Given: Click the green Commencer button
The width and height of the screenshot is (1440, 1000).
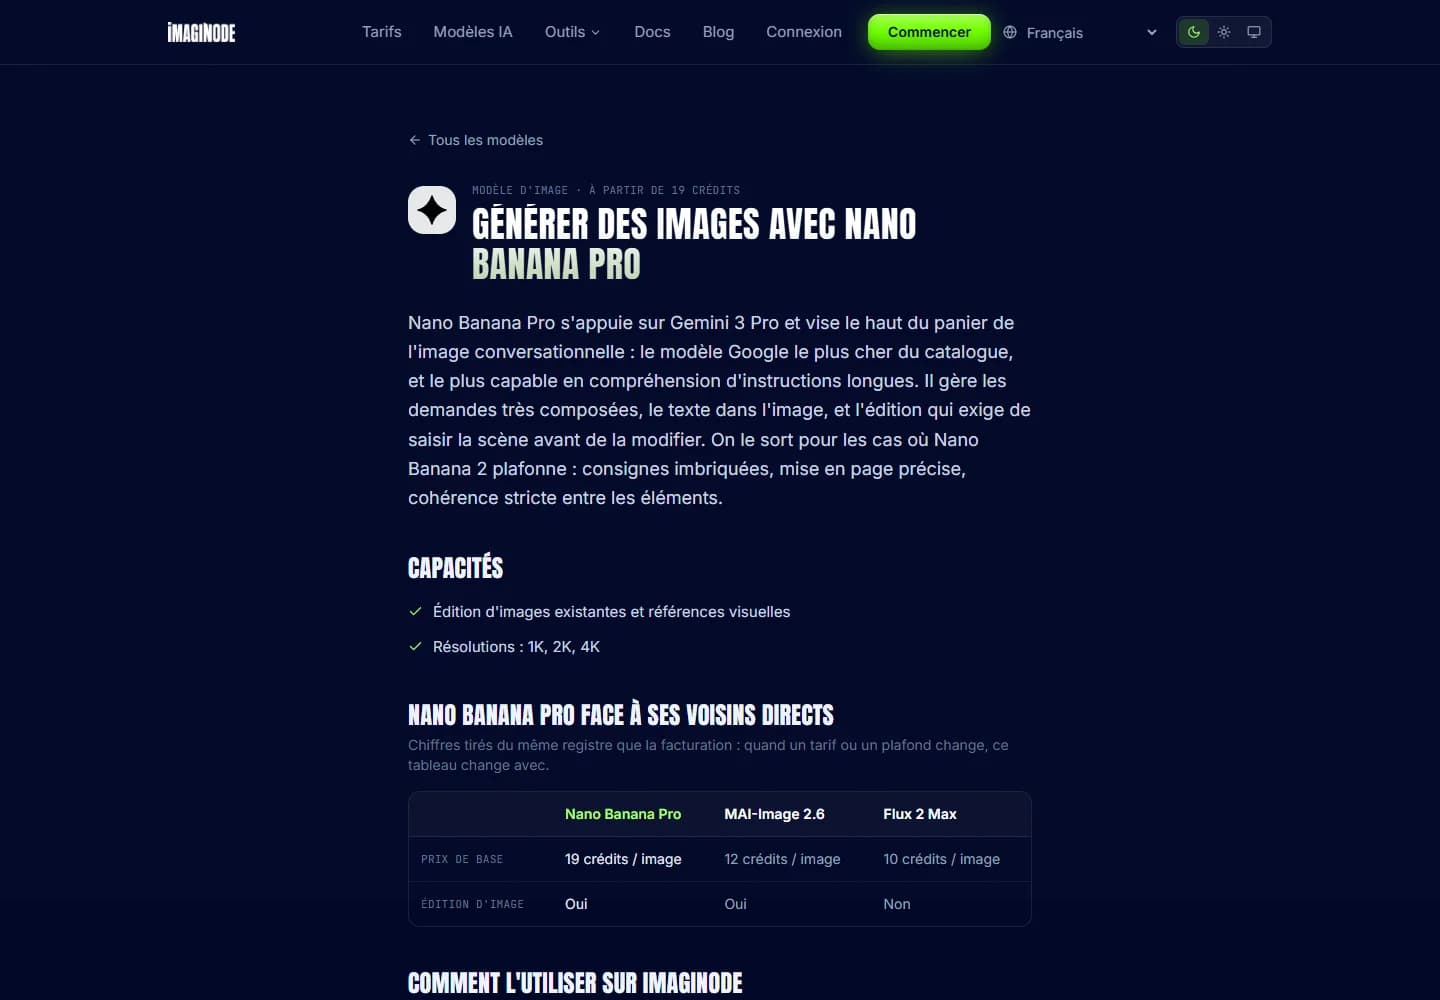Looking at the screenshot, I should click(929, 32).
